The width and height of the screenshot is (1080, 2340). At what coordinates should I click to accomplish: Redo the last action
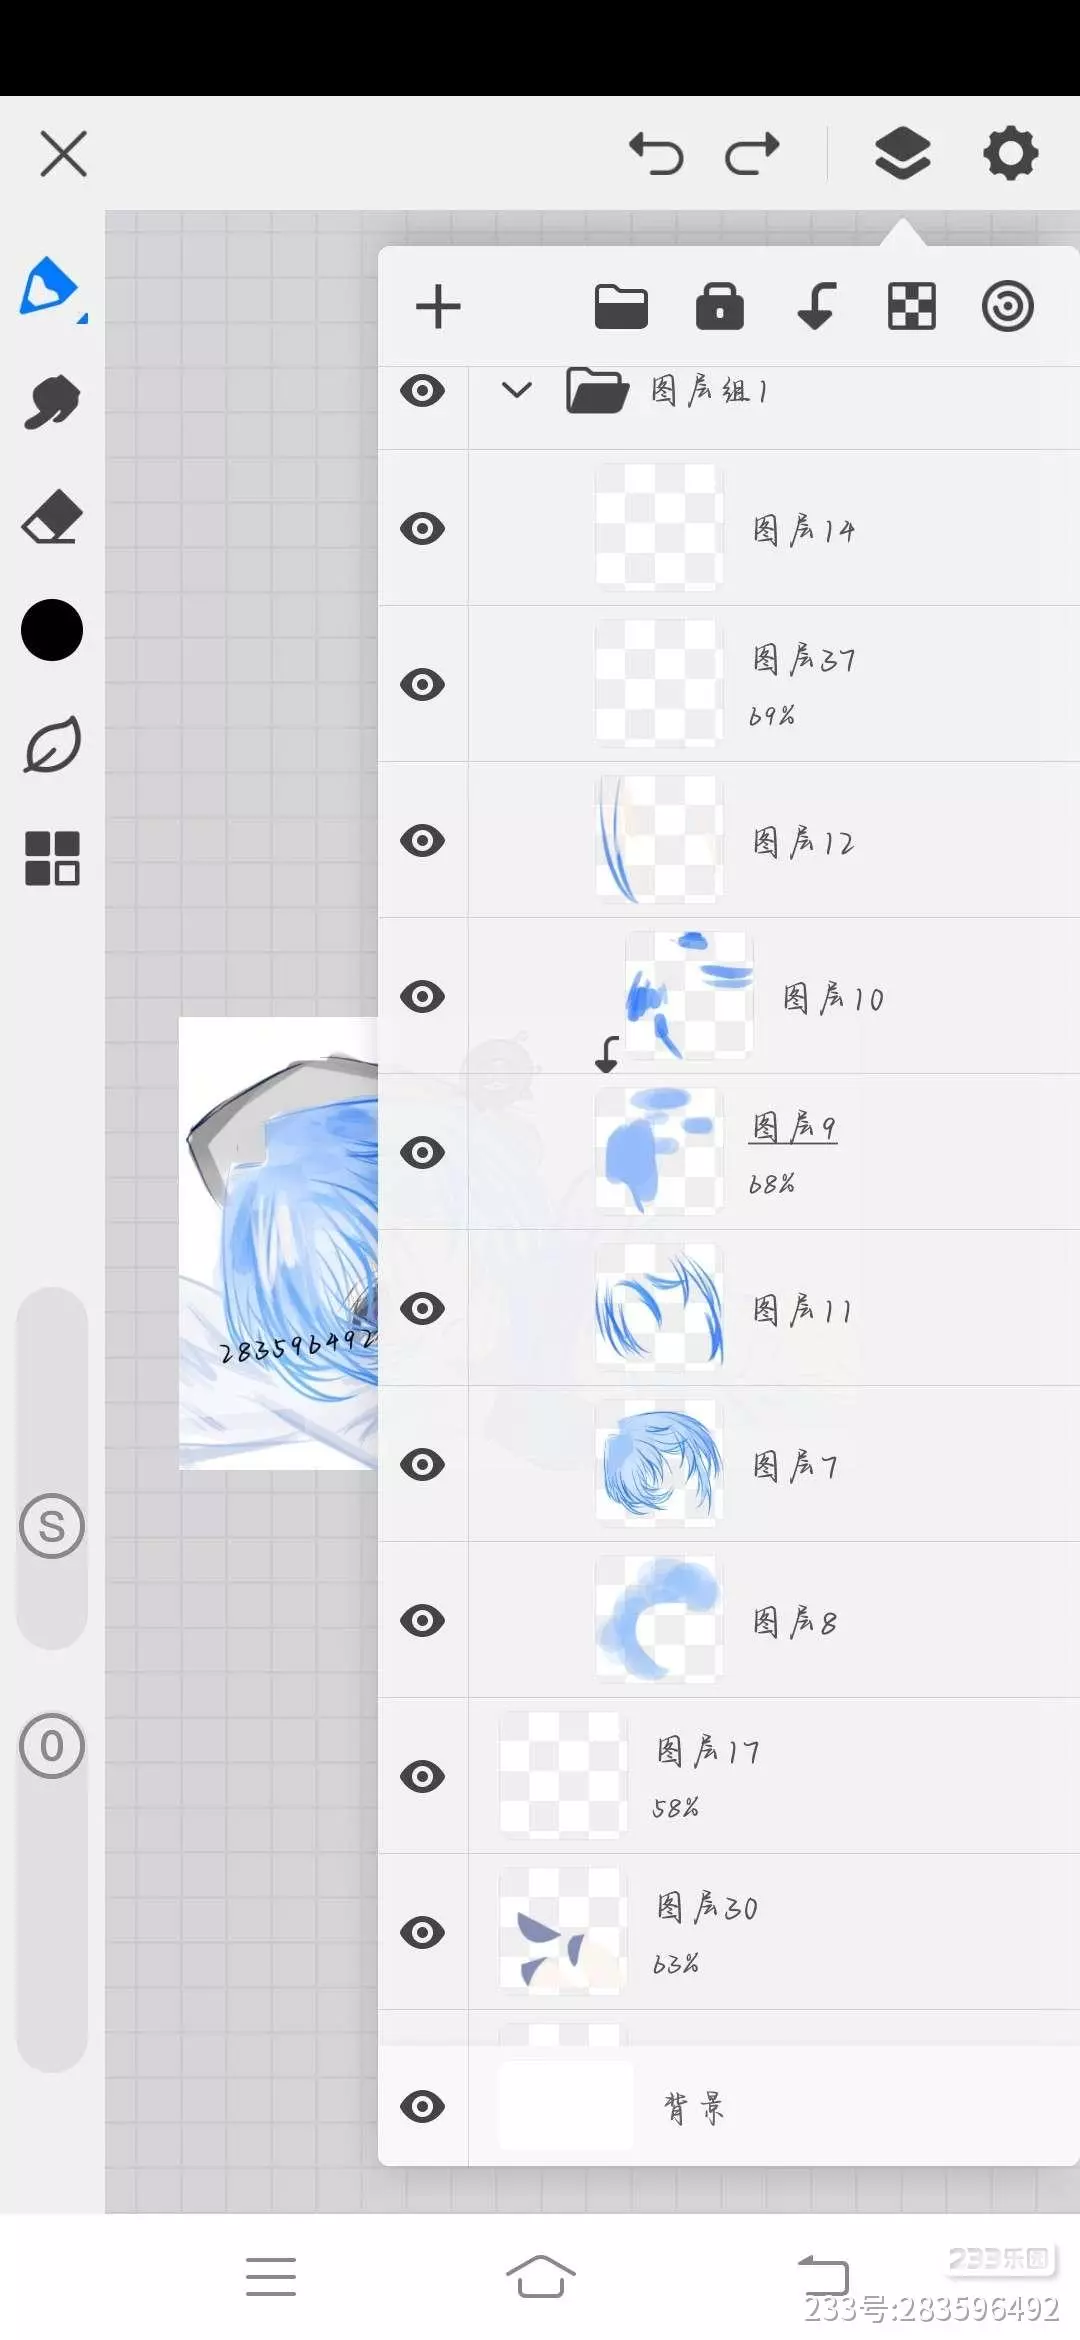pos(752,153)
